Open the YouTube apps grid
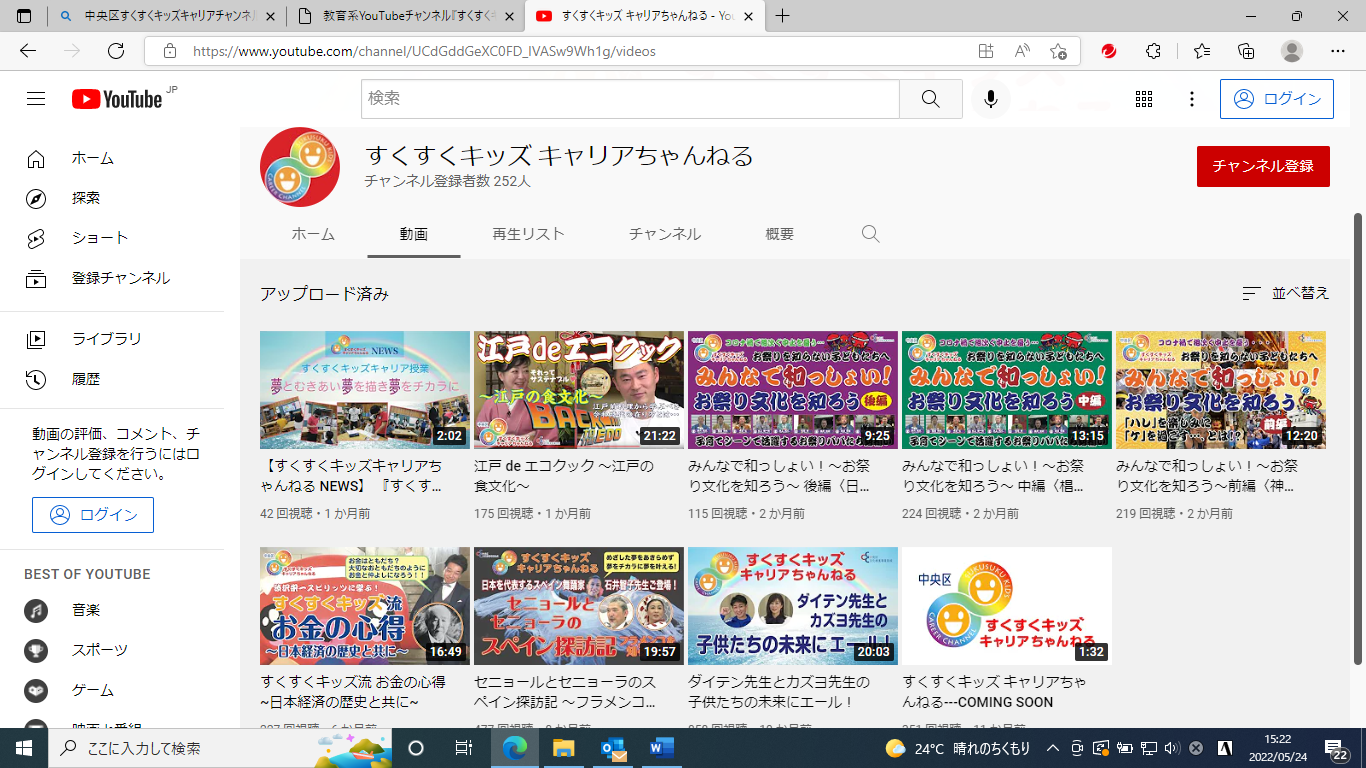Image resolution: width=1366 pixels, height=768 pixels. tap(1144, 99)
